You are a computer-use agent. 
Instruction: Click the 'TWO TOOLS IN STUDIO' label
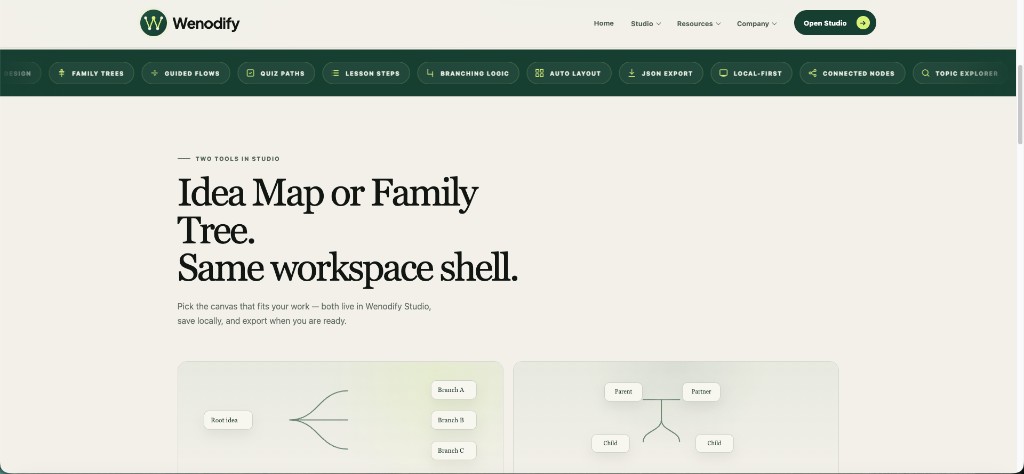tap(238, 159)
